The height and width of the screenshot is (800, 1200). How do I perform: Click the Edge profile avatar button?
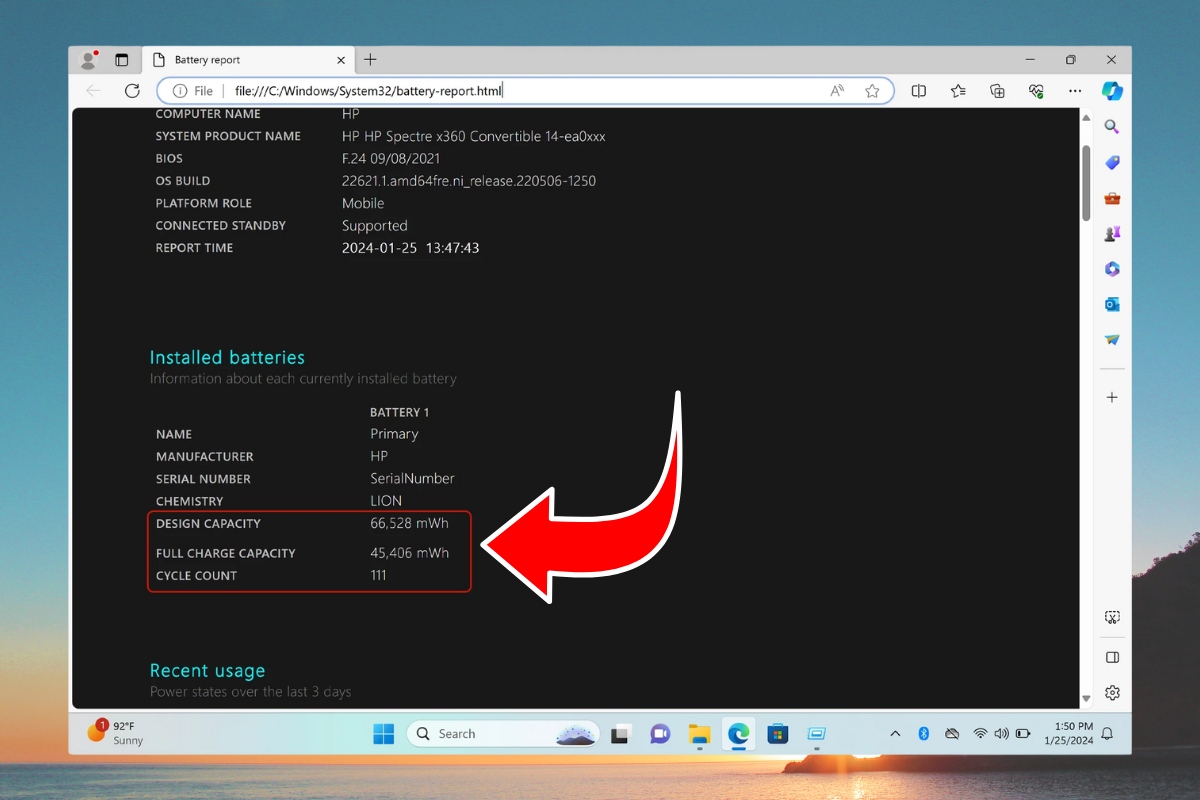(x=89, y=60)
